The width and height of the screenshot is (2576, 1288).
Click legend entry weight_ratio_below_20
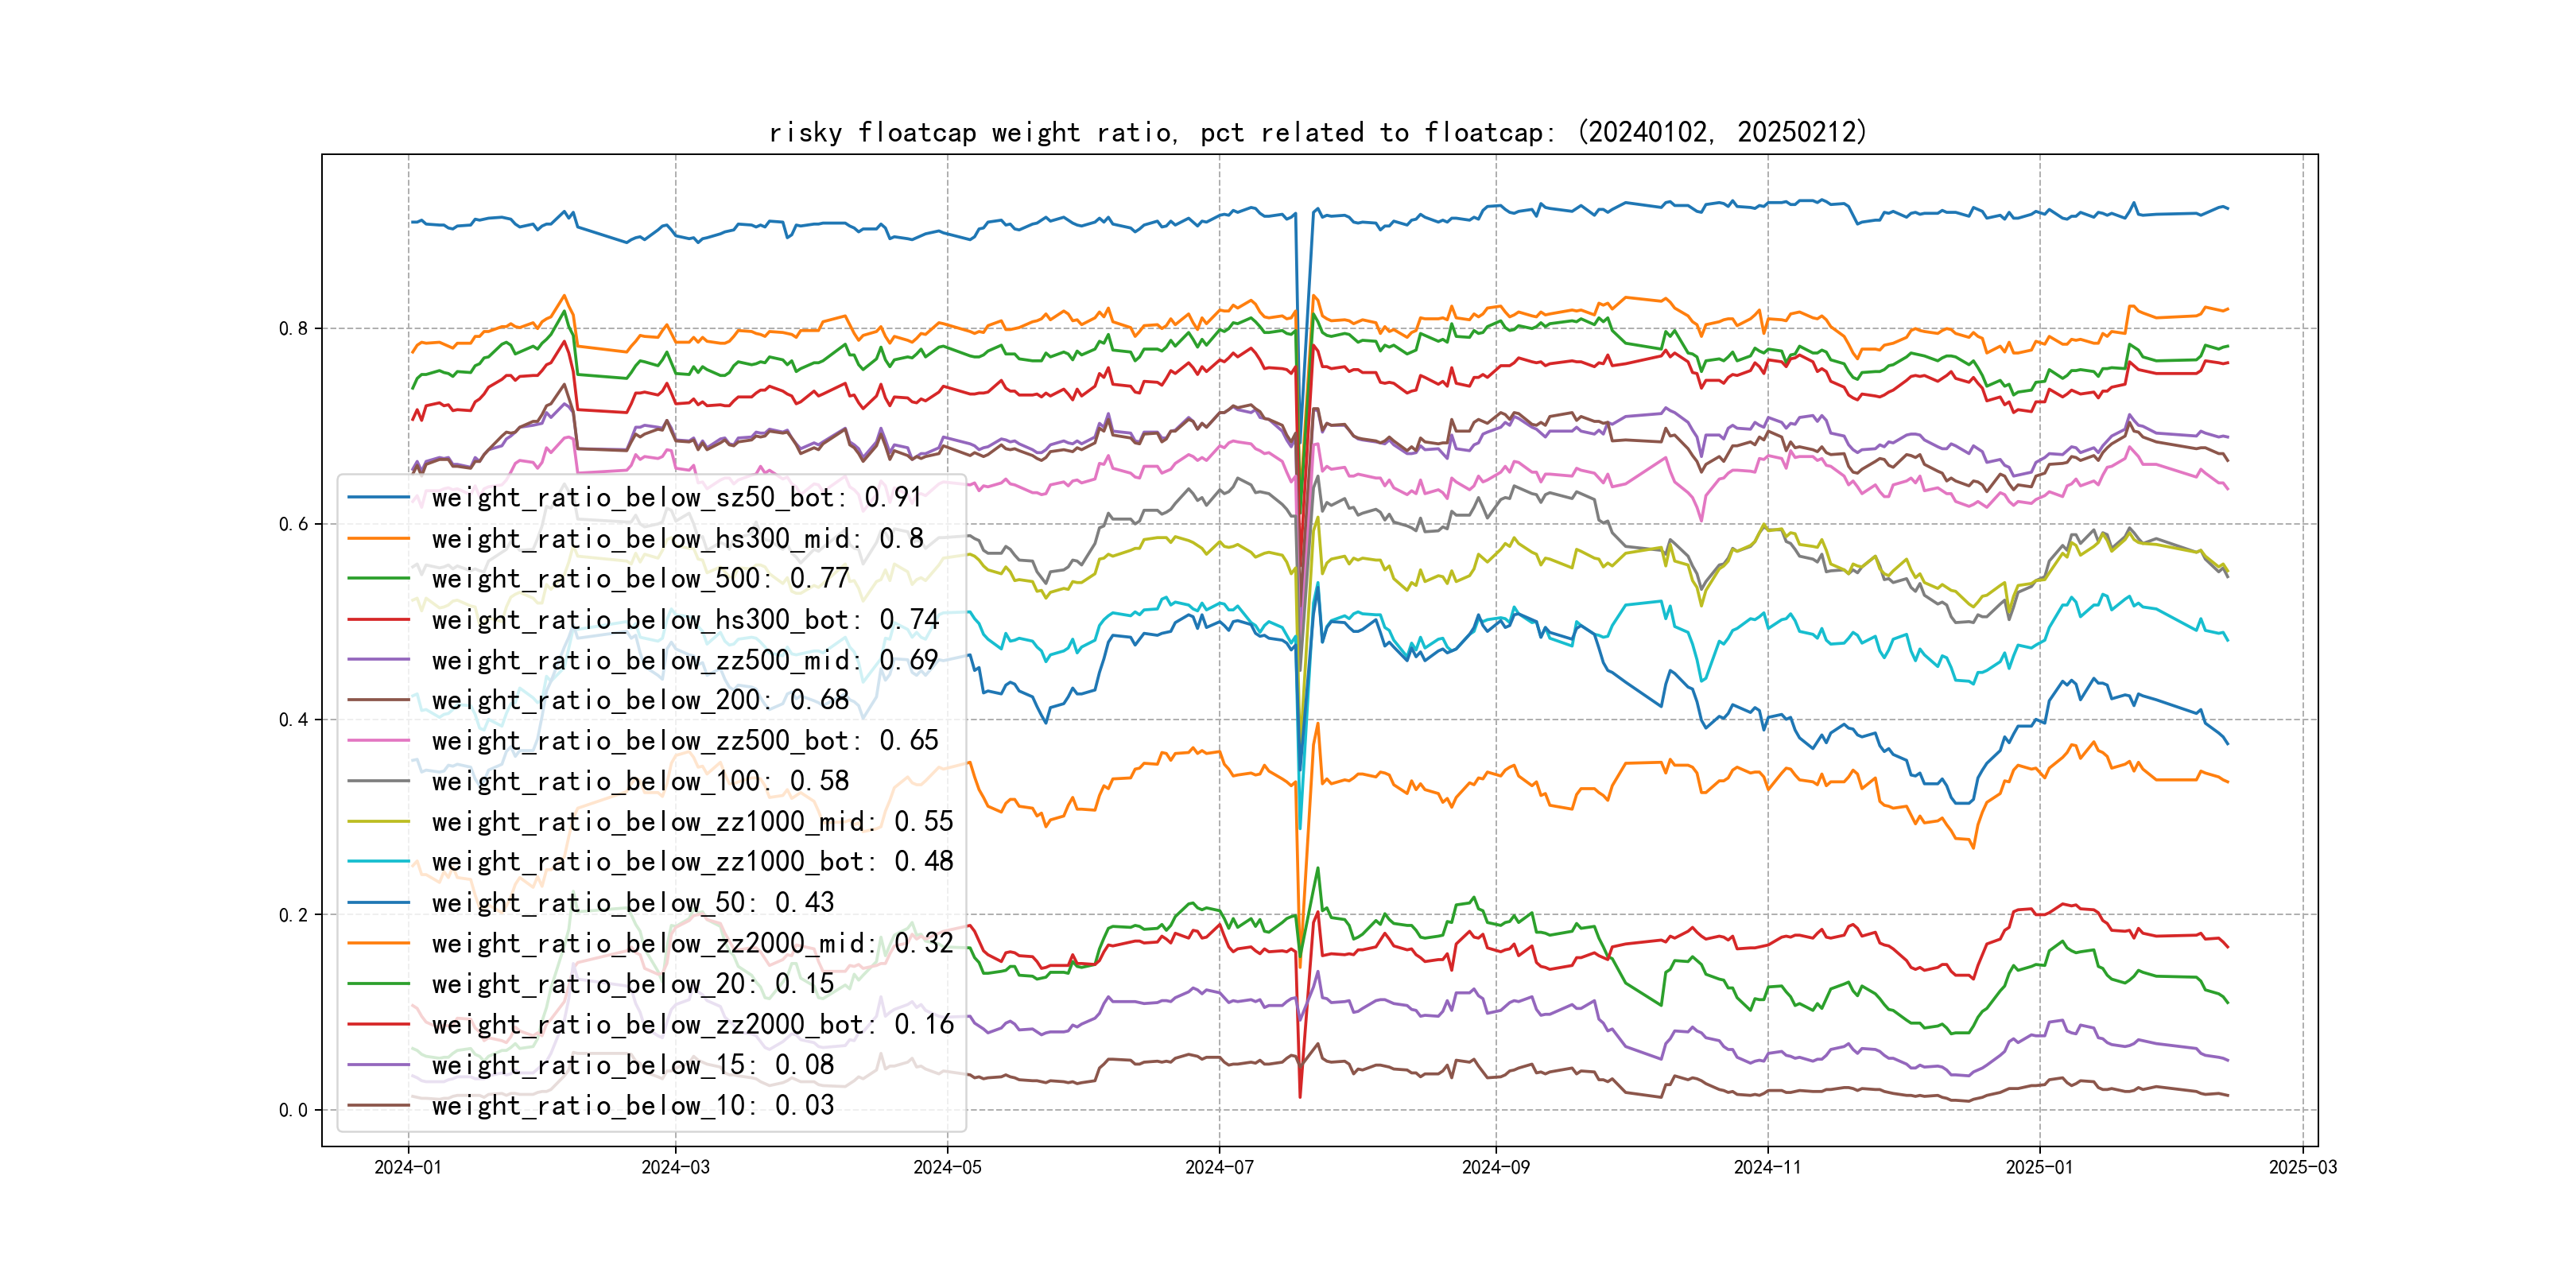tap(632, 984)
